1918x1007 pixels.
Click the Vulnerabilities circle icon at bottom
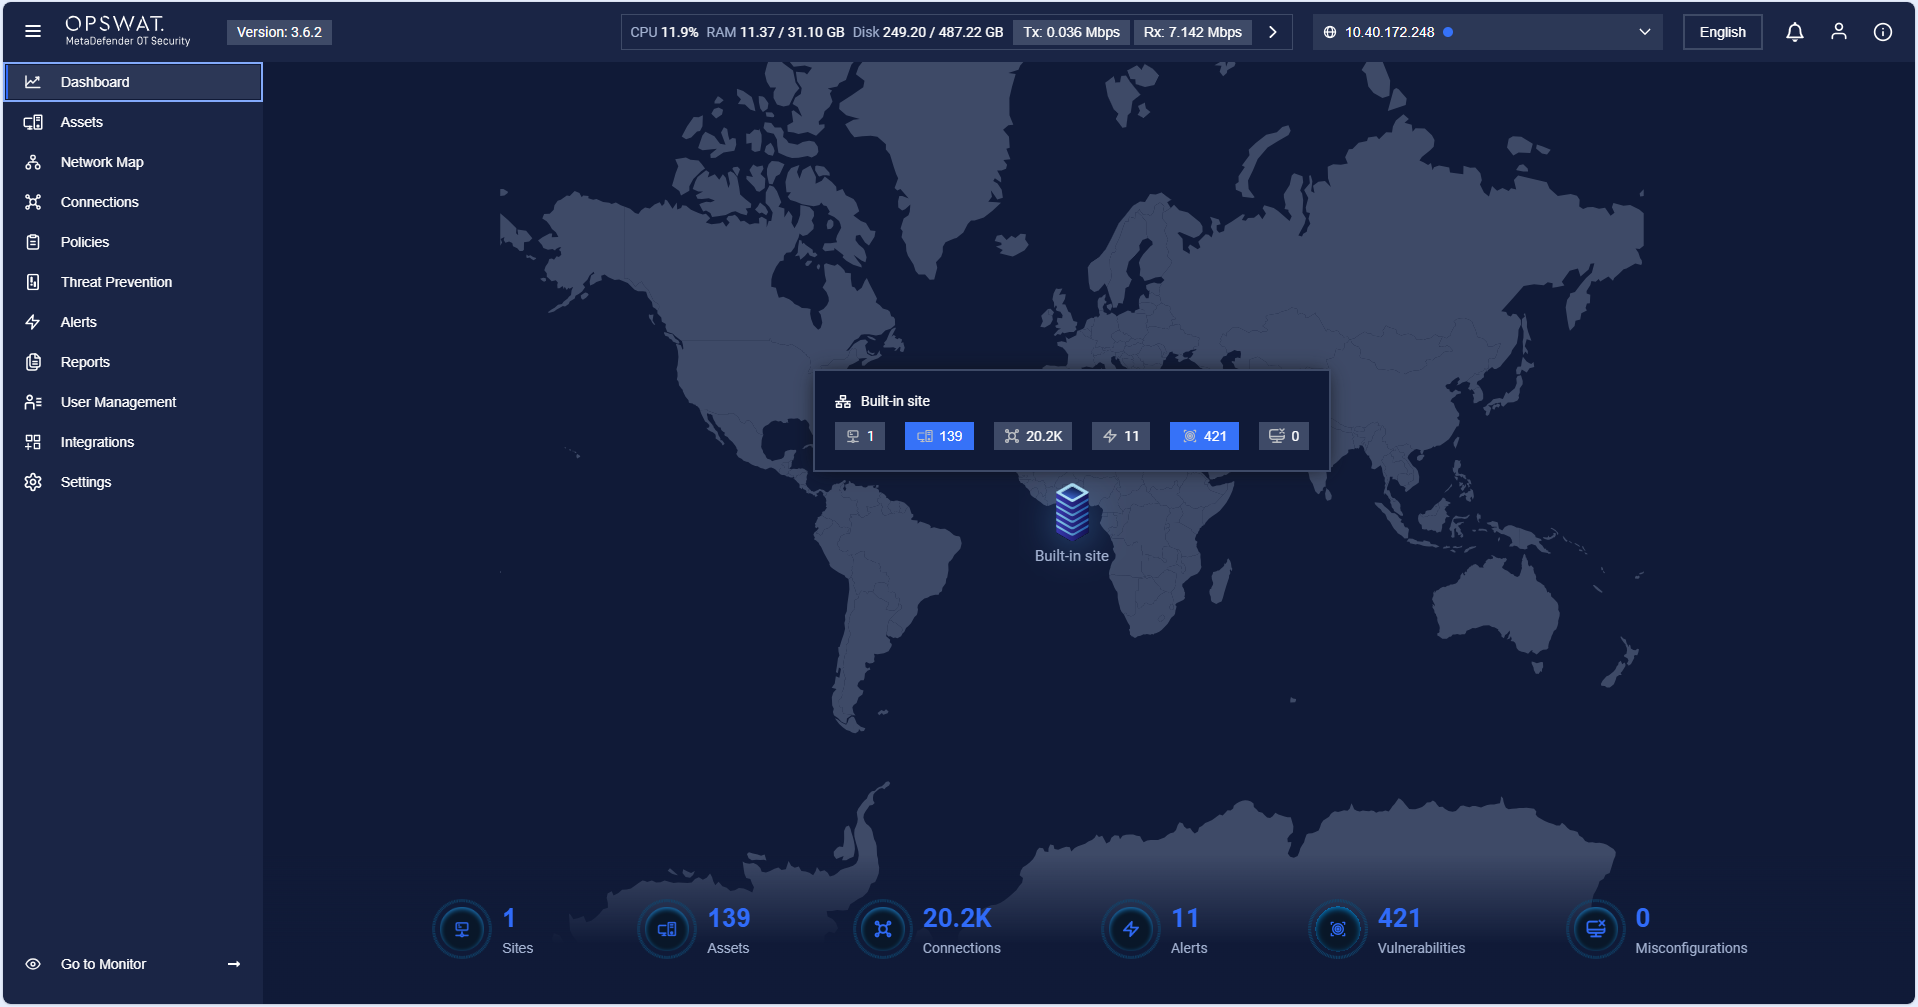(x=1337, y=929)
